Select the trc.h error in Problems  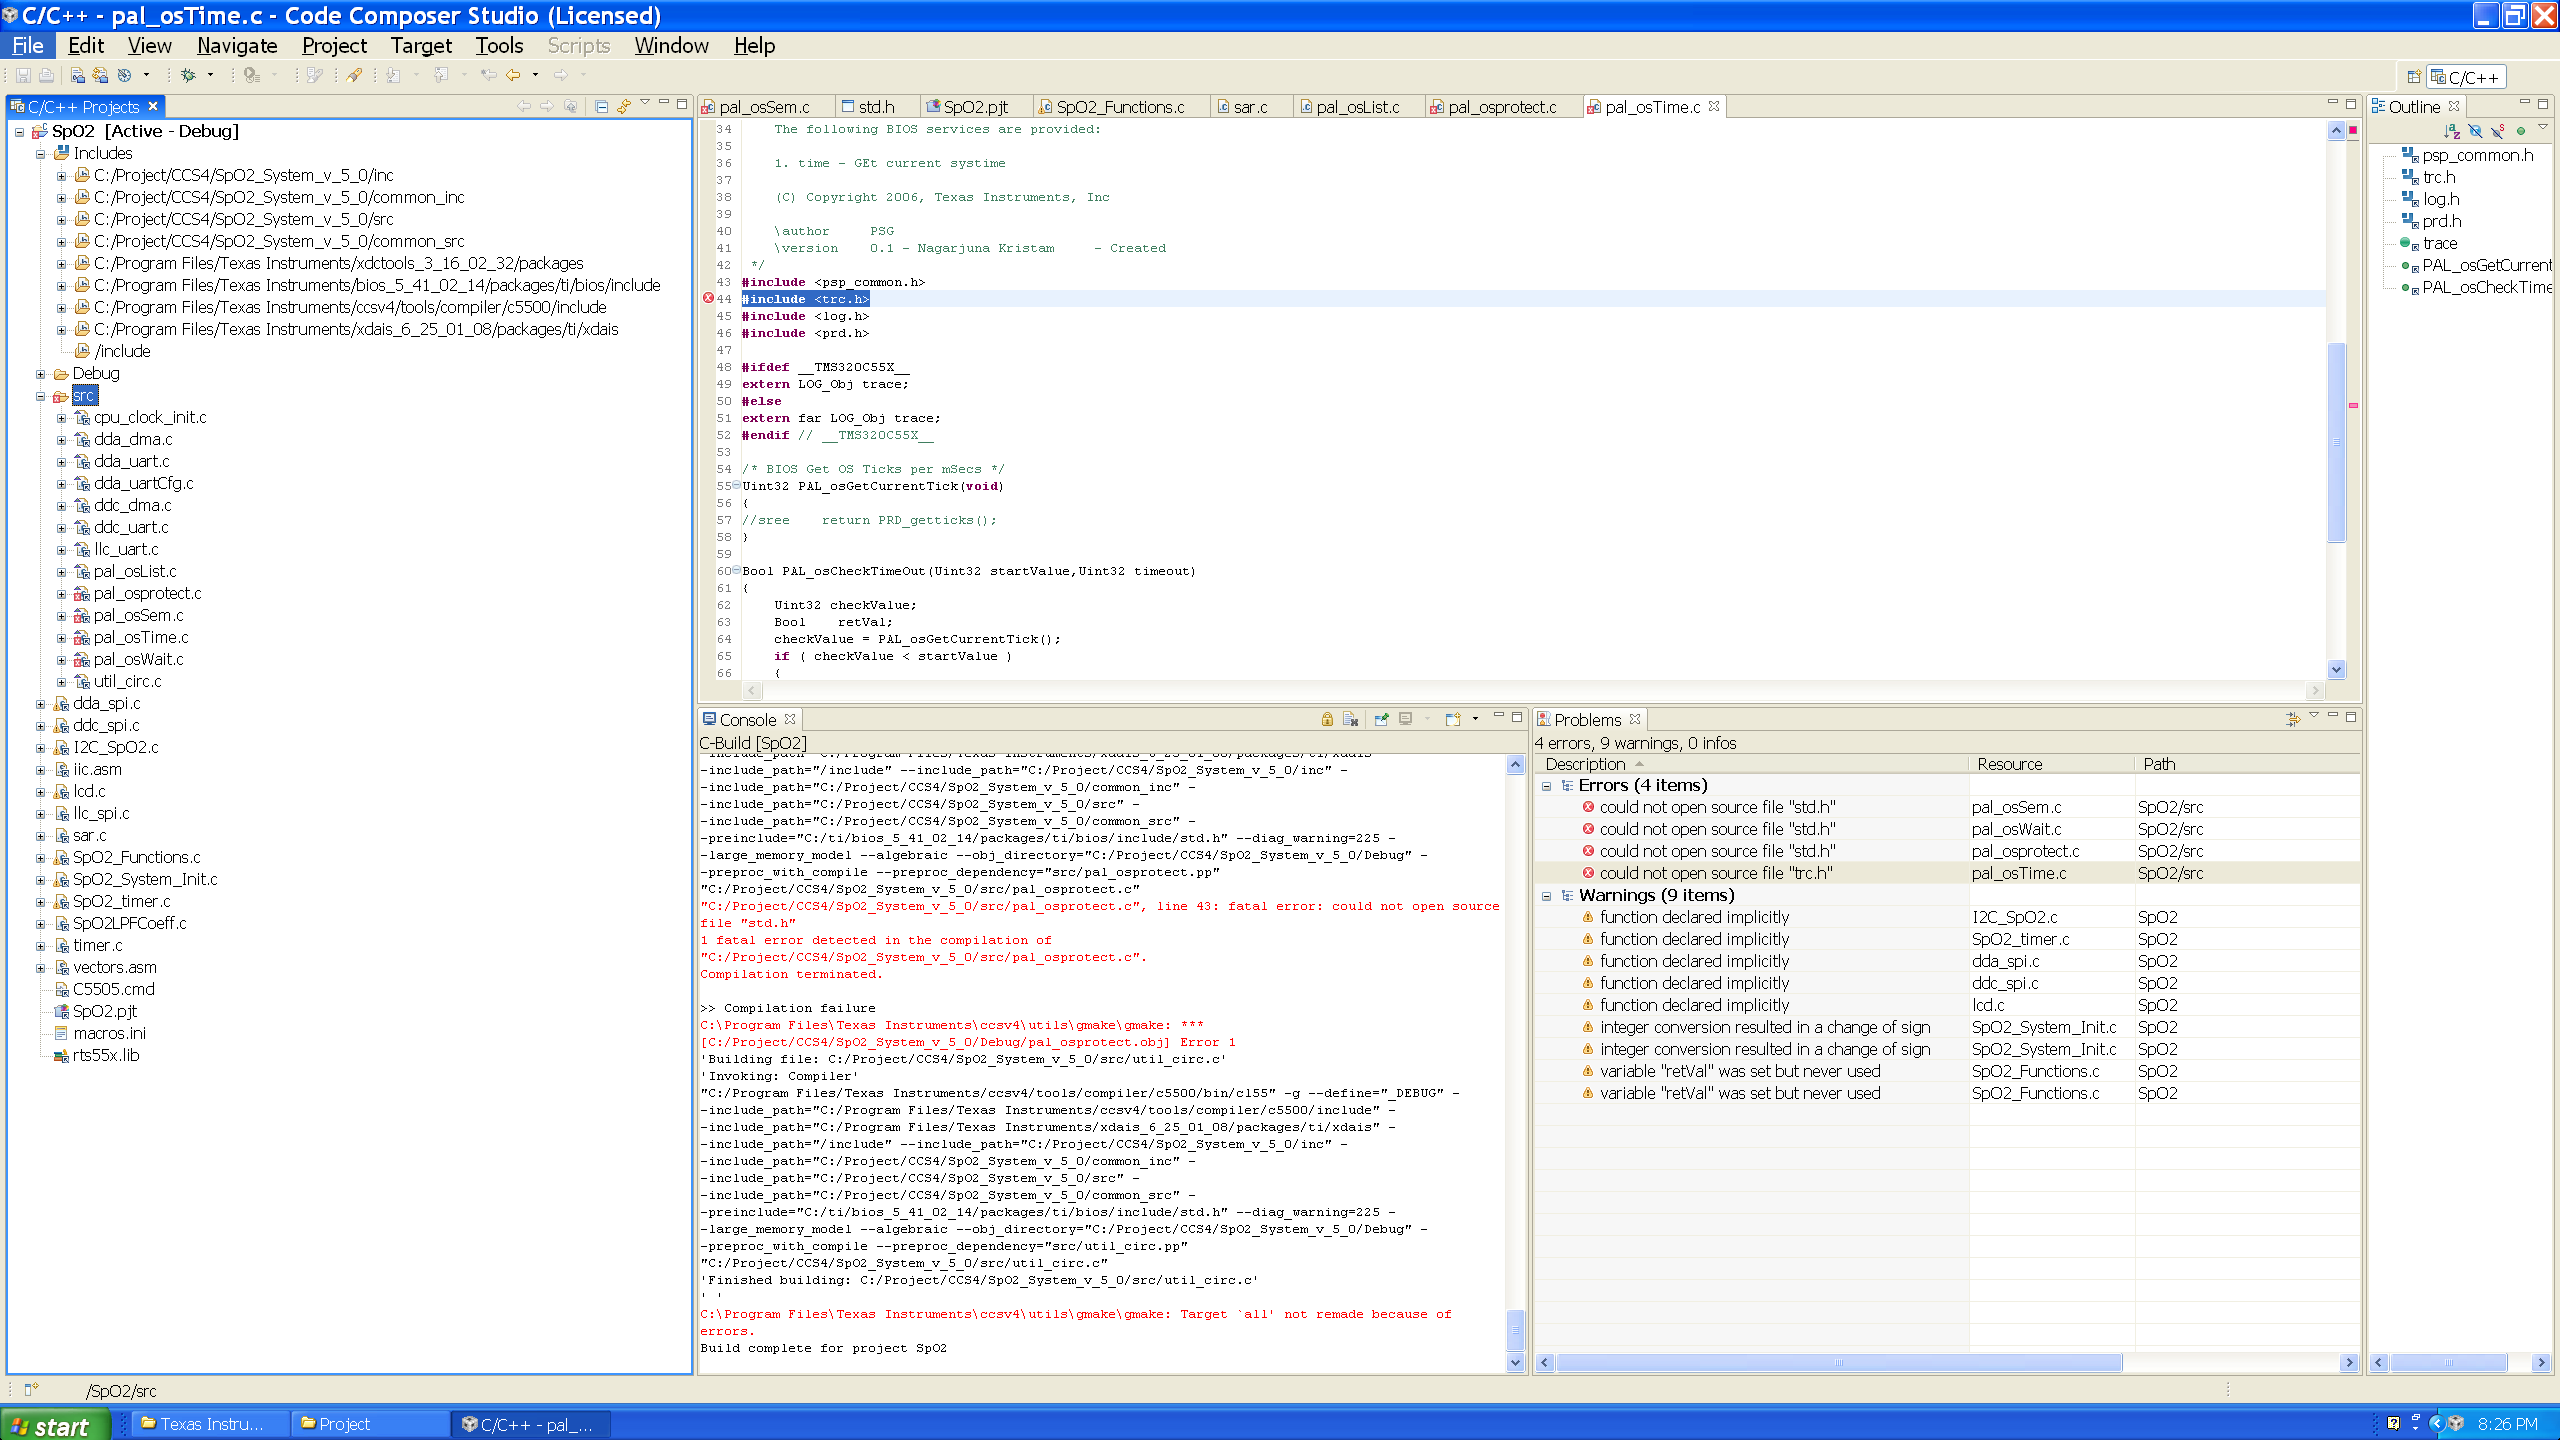pyautogui.click(x=1715, y=873)
